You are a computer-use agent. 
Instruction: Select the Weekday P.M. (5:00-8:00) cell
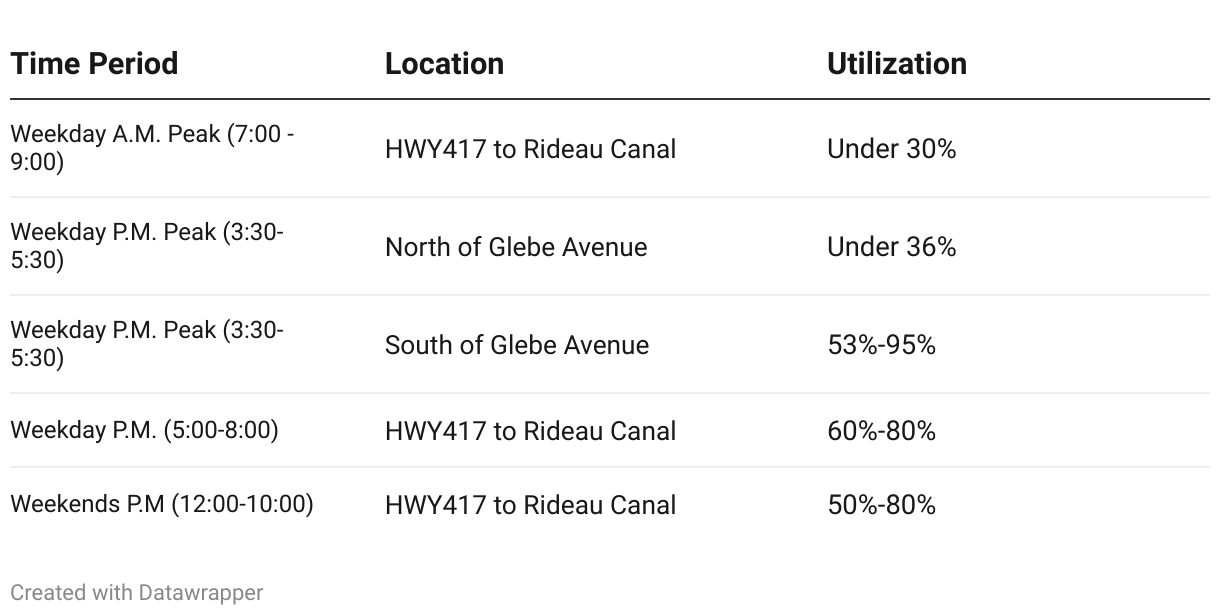point(144,430)
